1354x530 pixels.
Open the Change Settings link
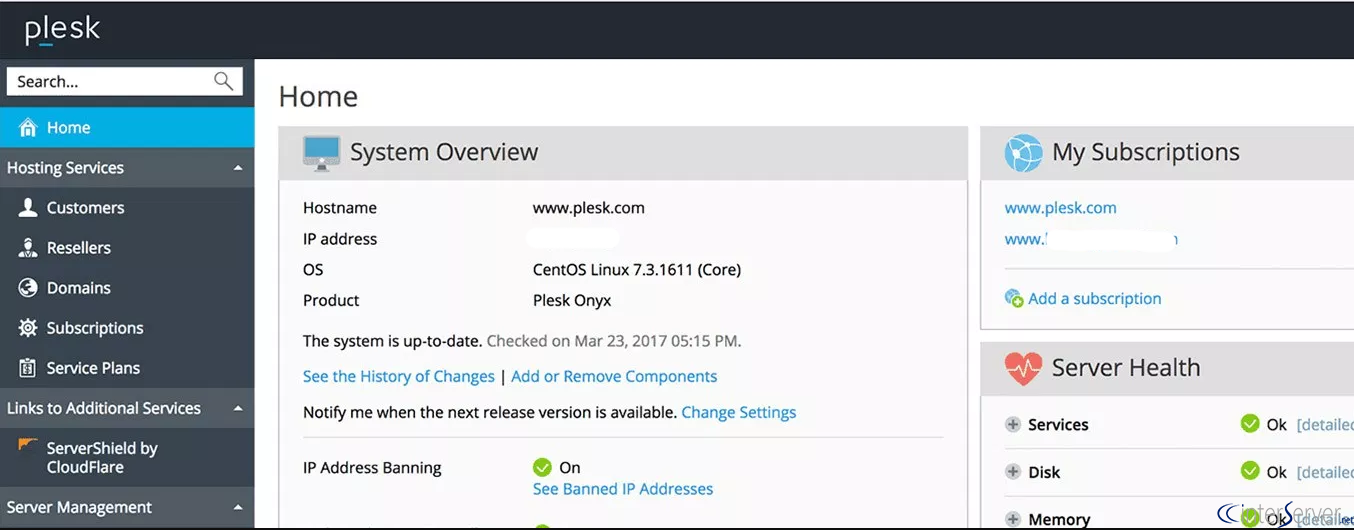pyautogui.click(x=739, y=412)
